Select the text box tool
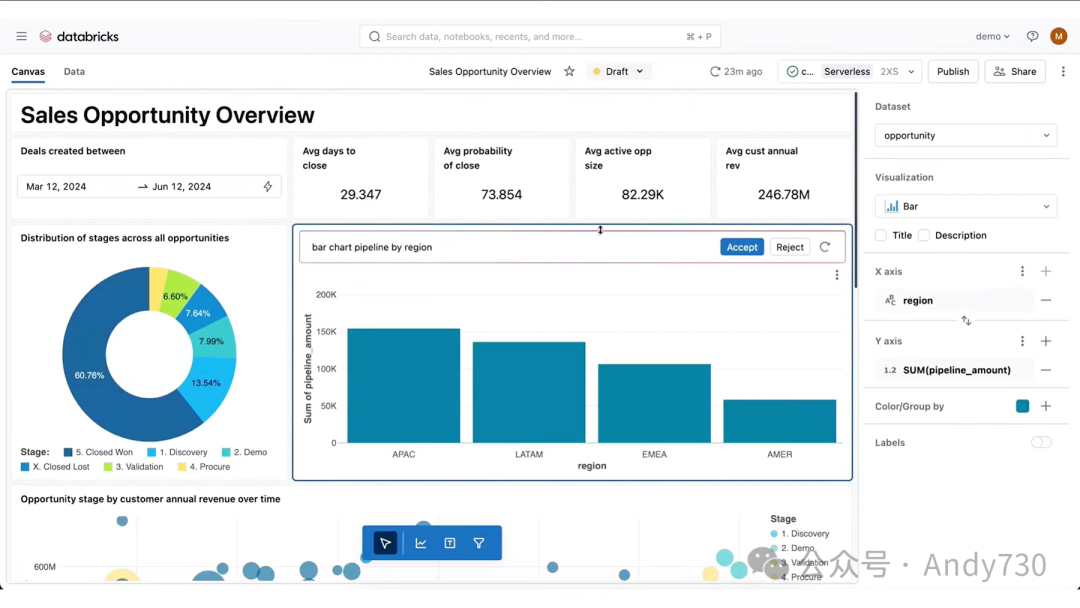This screenshot has height=608, width=1080. tap(450, 543)
